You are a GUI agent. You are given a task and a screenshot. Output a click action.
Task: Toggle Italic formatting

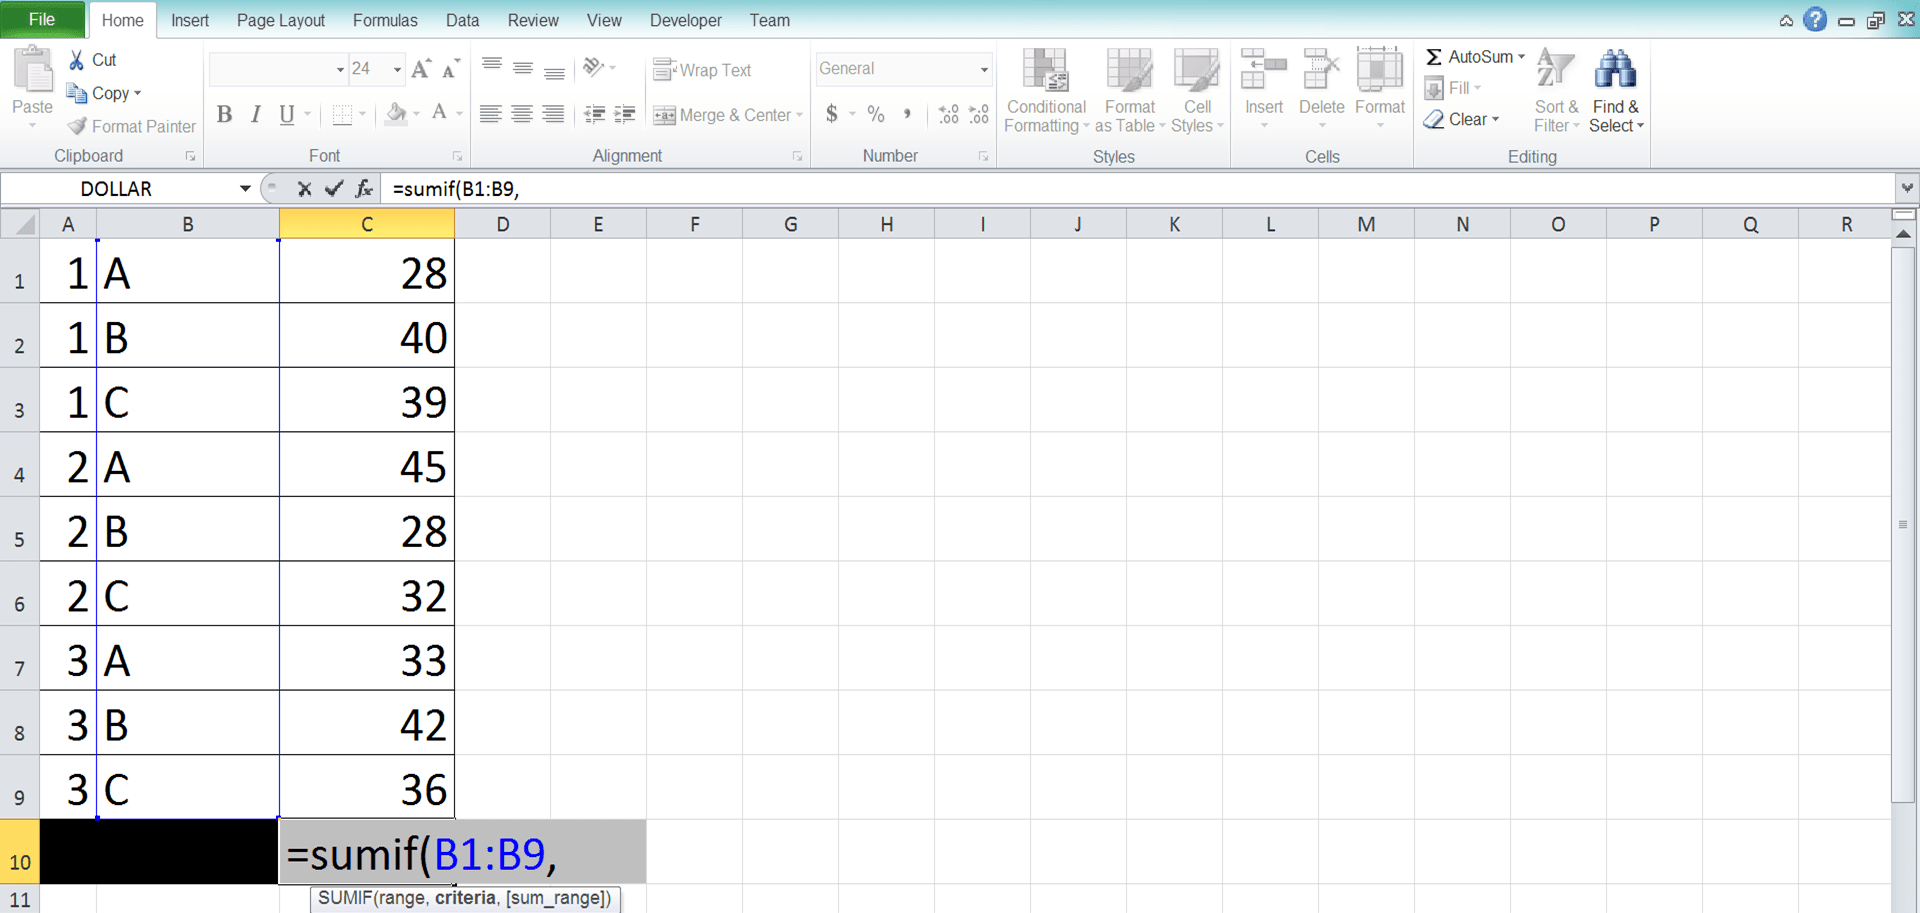coord(256,114)
